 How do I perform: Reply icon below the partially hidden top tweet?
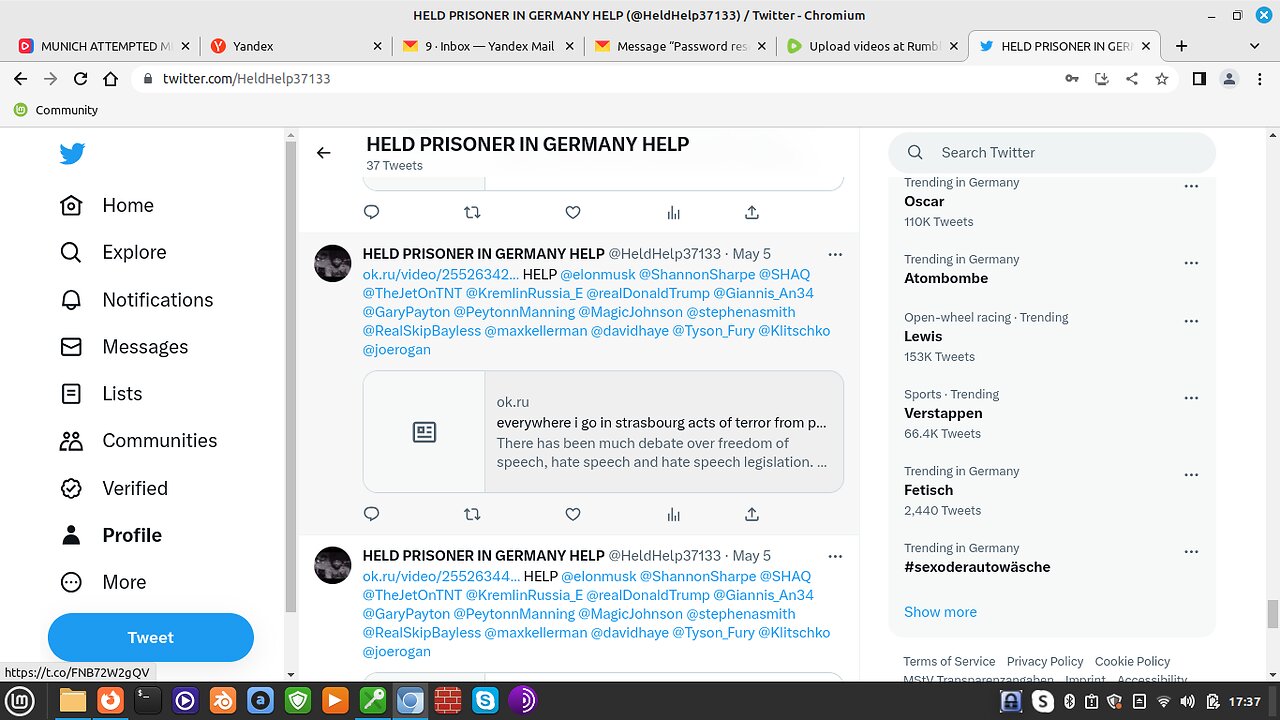(371, 212)
